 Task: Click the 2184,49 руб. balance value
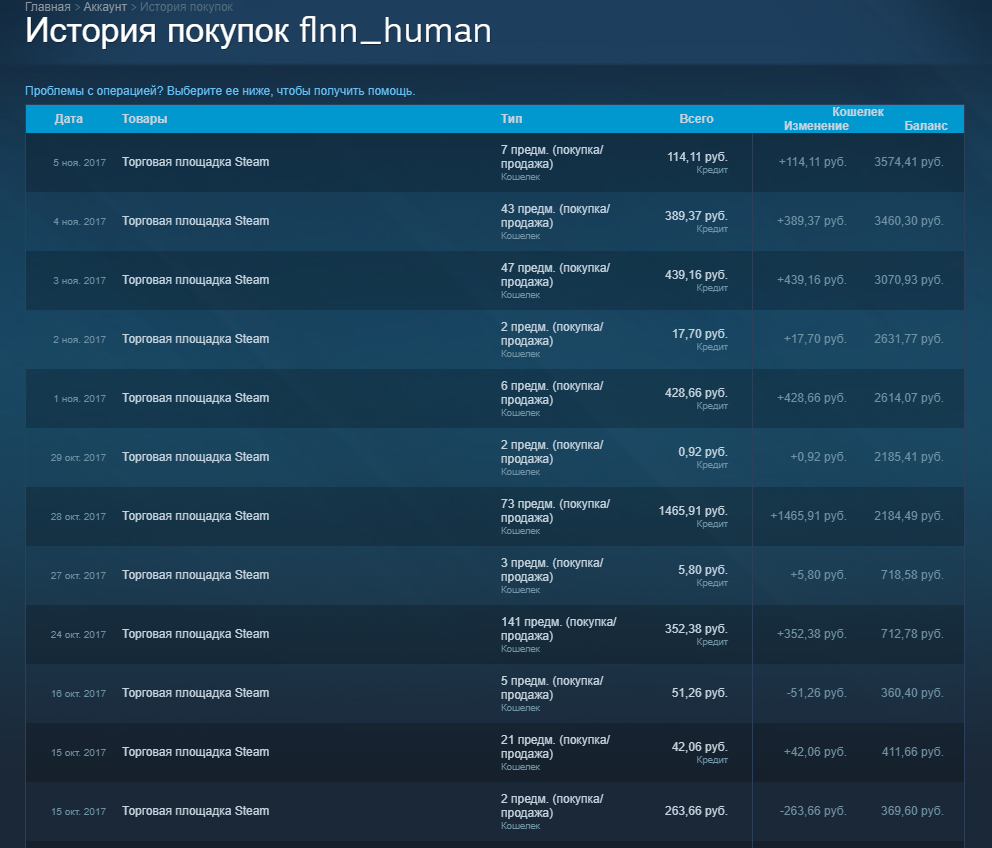(x=908, y=516)
